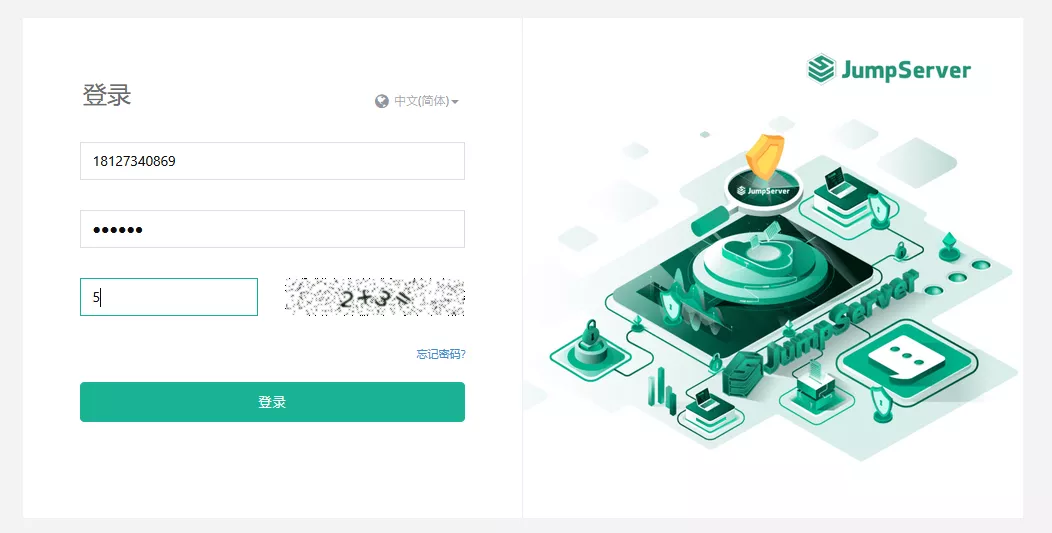Click the captcha answer box containing 5

click(168, 297)
